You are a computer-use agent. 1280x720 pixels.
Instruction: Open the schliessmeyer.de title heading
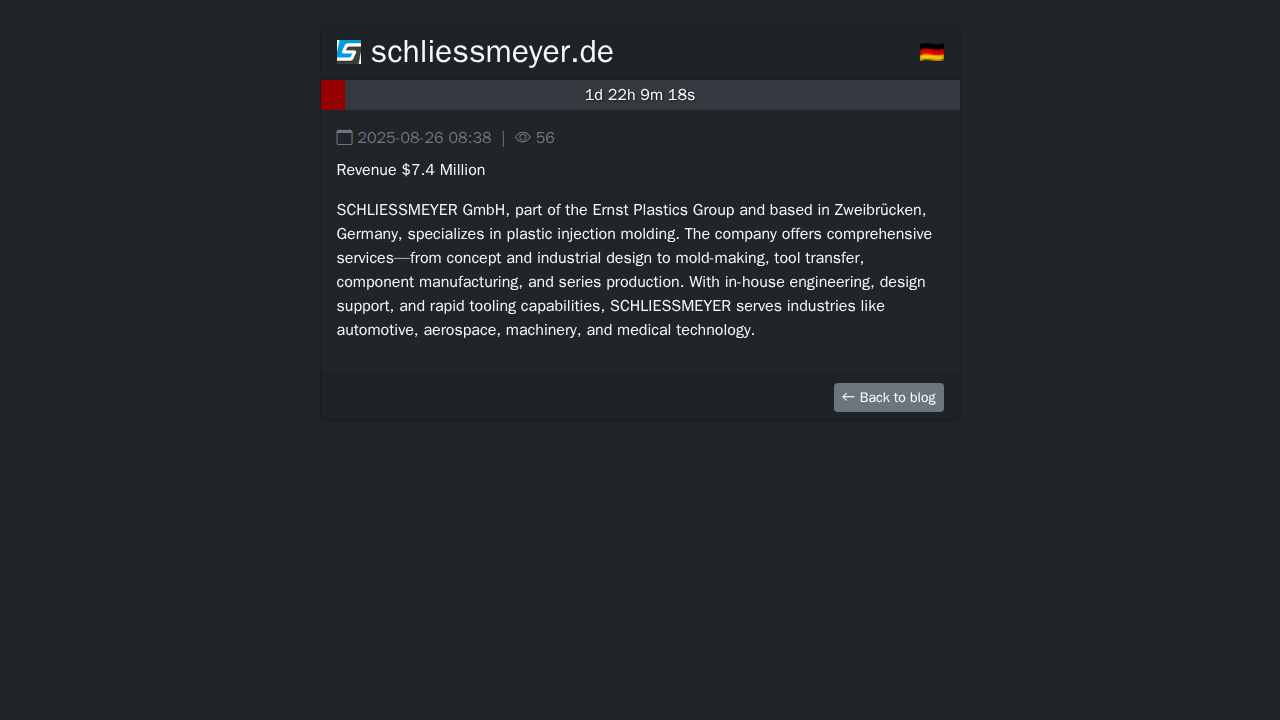point(492,52)
